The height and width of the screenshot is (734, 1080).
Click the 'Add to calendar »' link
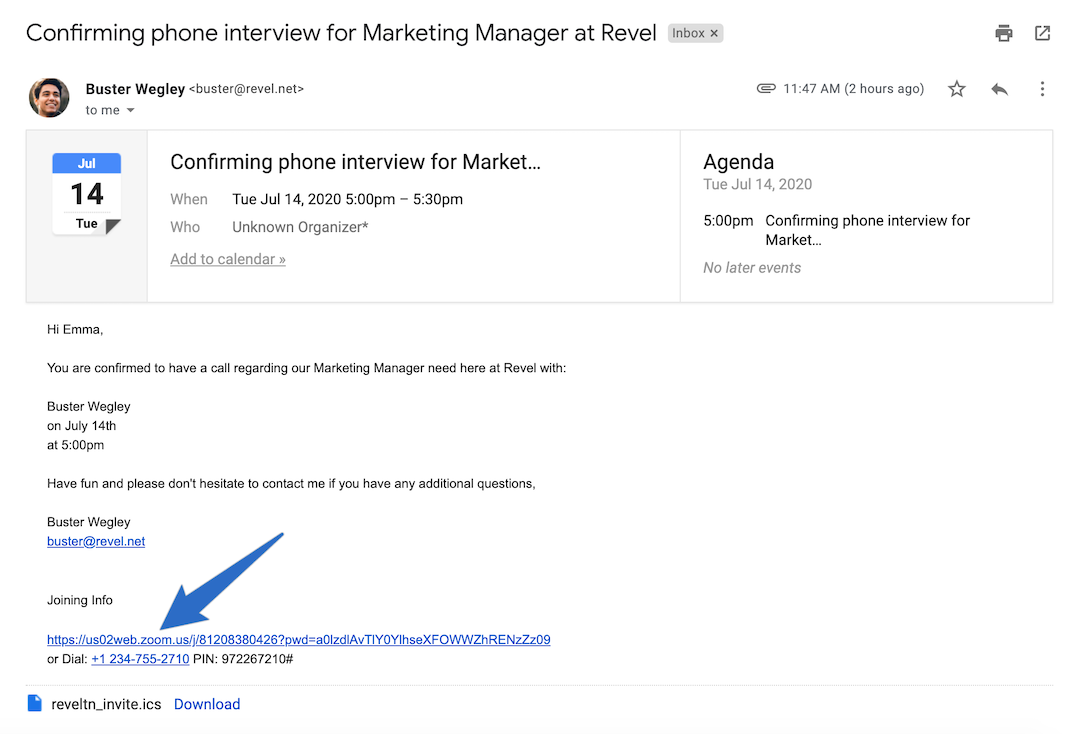coord(228,259)
